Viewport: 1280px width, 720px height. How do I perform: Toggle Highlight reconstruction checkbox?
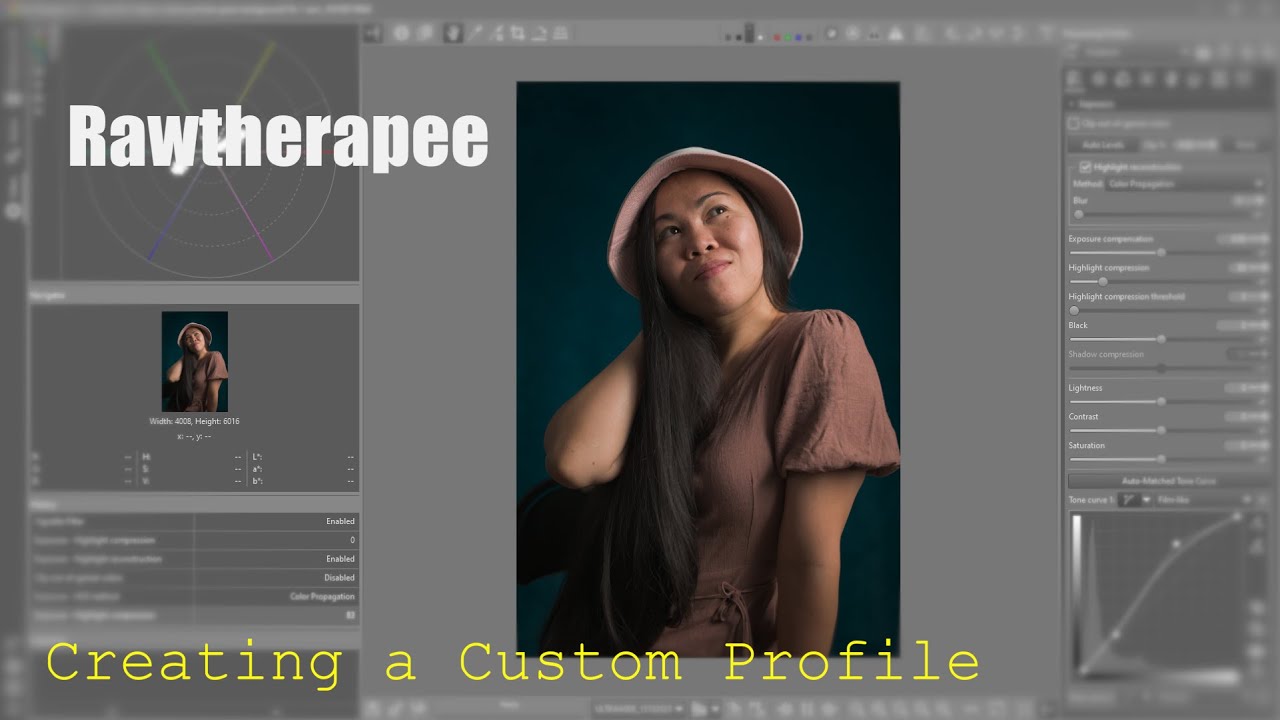pos(1086,167)
